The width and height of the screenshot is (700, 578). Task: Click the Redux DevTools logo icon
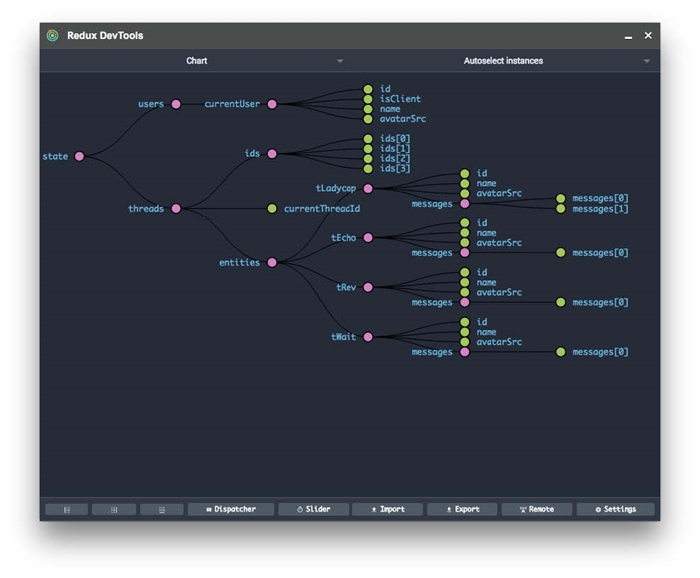[52, 36]
